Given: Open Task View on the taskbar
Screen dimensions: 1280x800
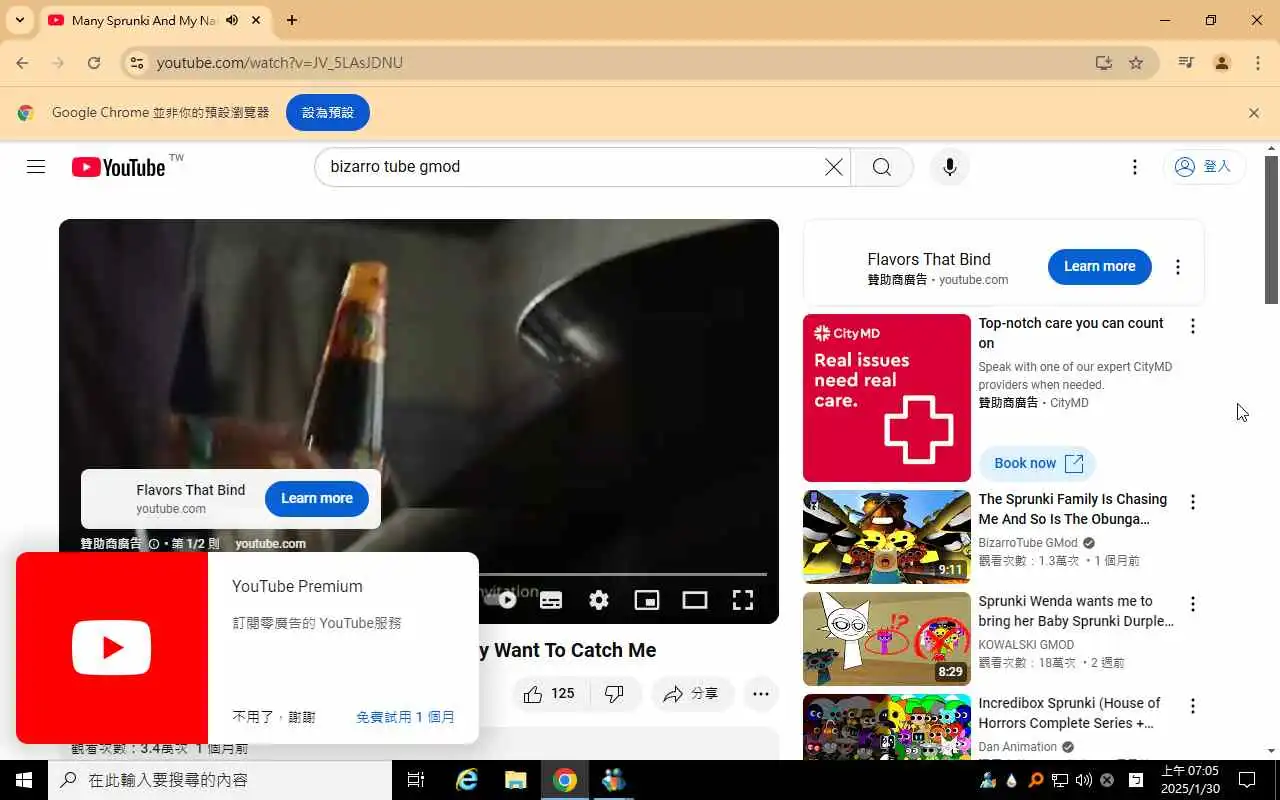Looking at the screenshot, I should (416, 780).
